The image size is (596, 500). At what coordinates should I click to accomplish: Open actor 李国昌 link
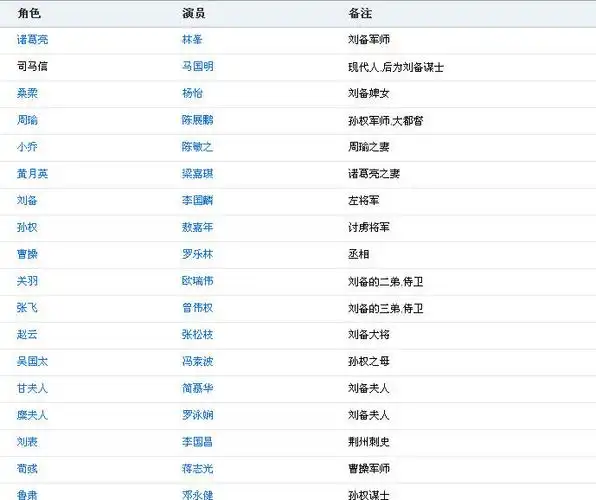click(198, 442)
